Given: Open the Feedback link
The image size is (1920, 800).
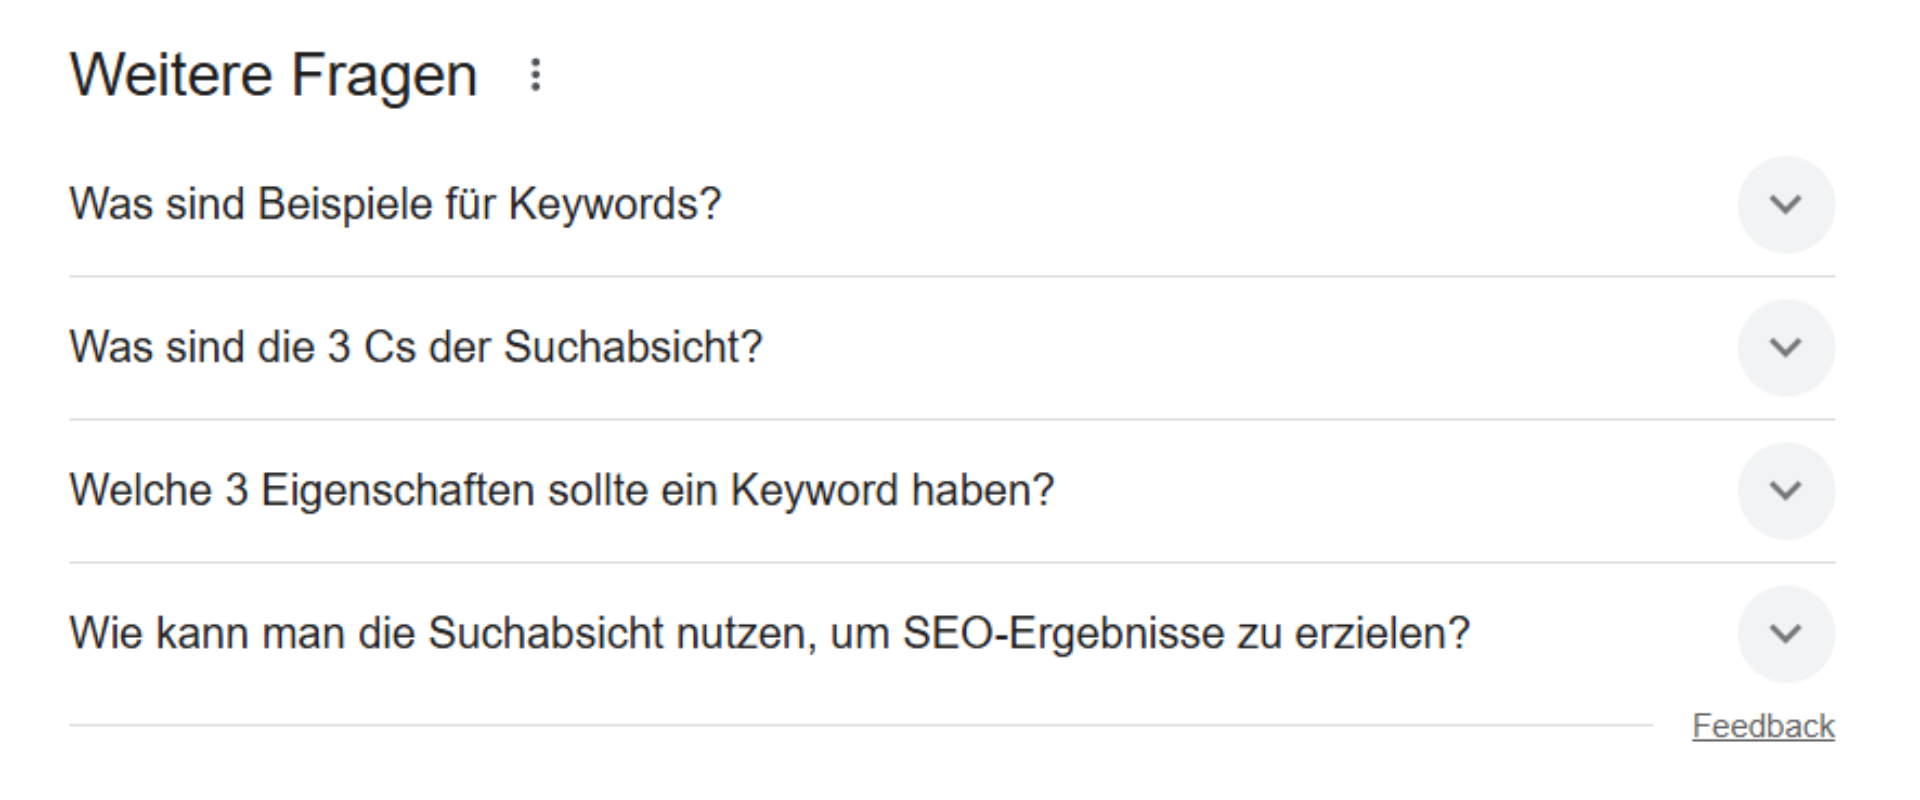Looking at the screenshot, I should click(1764, 728).
